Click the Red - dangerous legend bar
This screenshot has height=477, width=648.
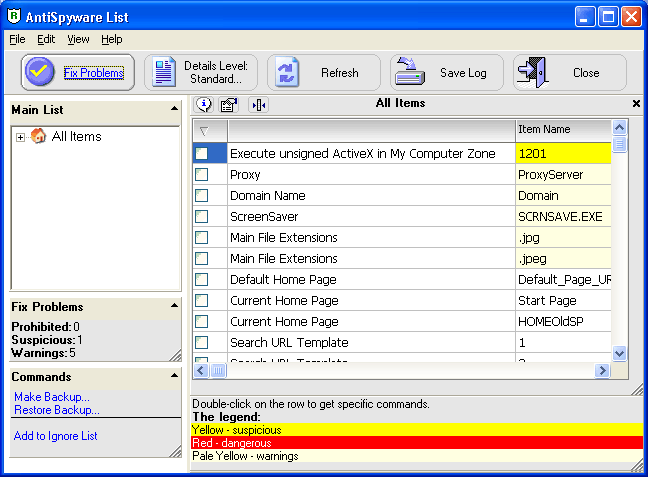(x=417, y=443)
